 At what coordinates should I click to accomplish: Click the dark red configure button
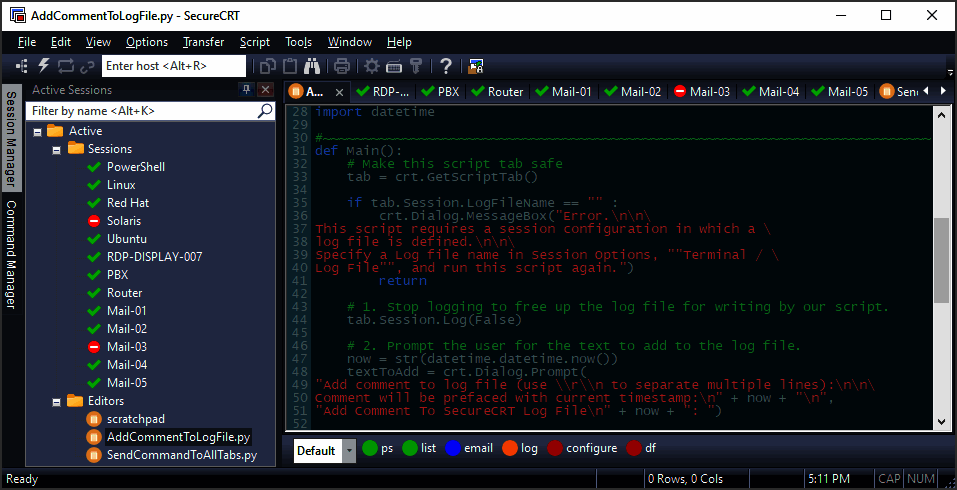(582, 448)
